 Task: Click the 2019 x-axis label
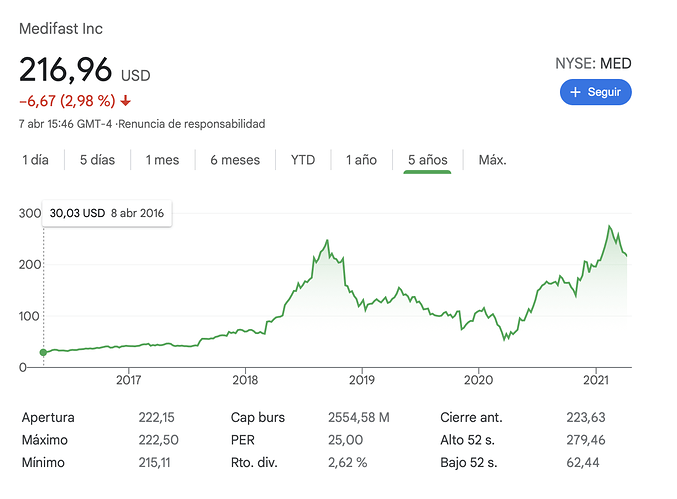coord(362,380)
